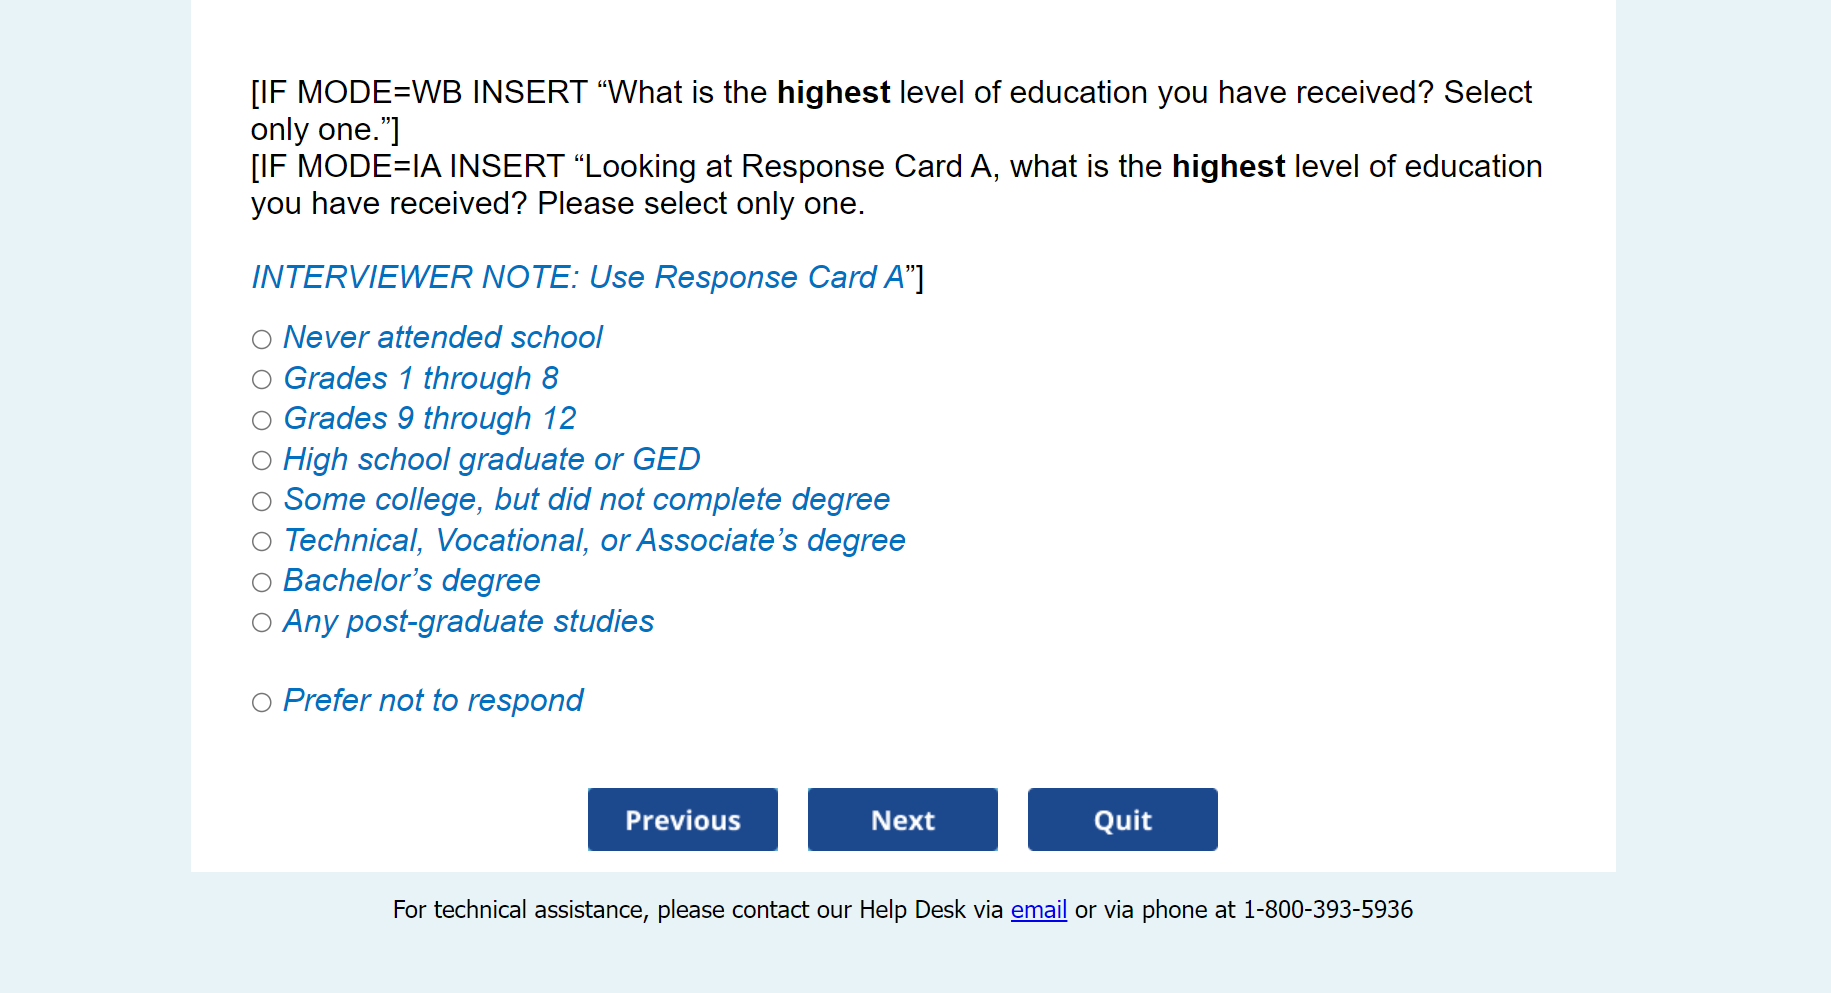
Task: Click the 'Some college, but did not complete degree' text
Action: tap(587, 500)
